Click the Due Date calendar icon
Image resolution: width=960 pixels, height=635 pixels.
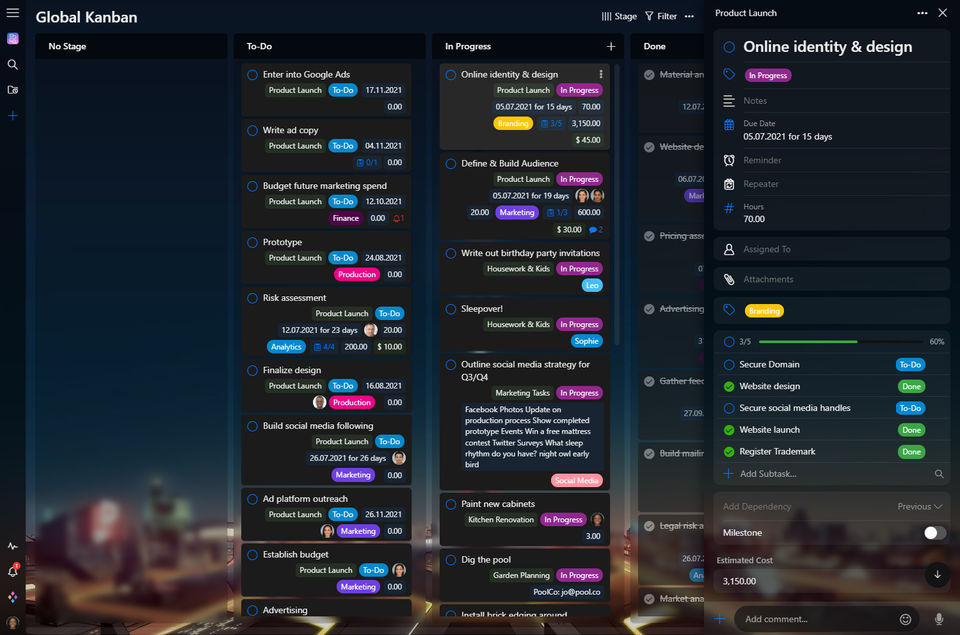(x=729, y=125)
